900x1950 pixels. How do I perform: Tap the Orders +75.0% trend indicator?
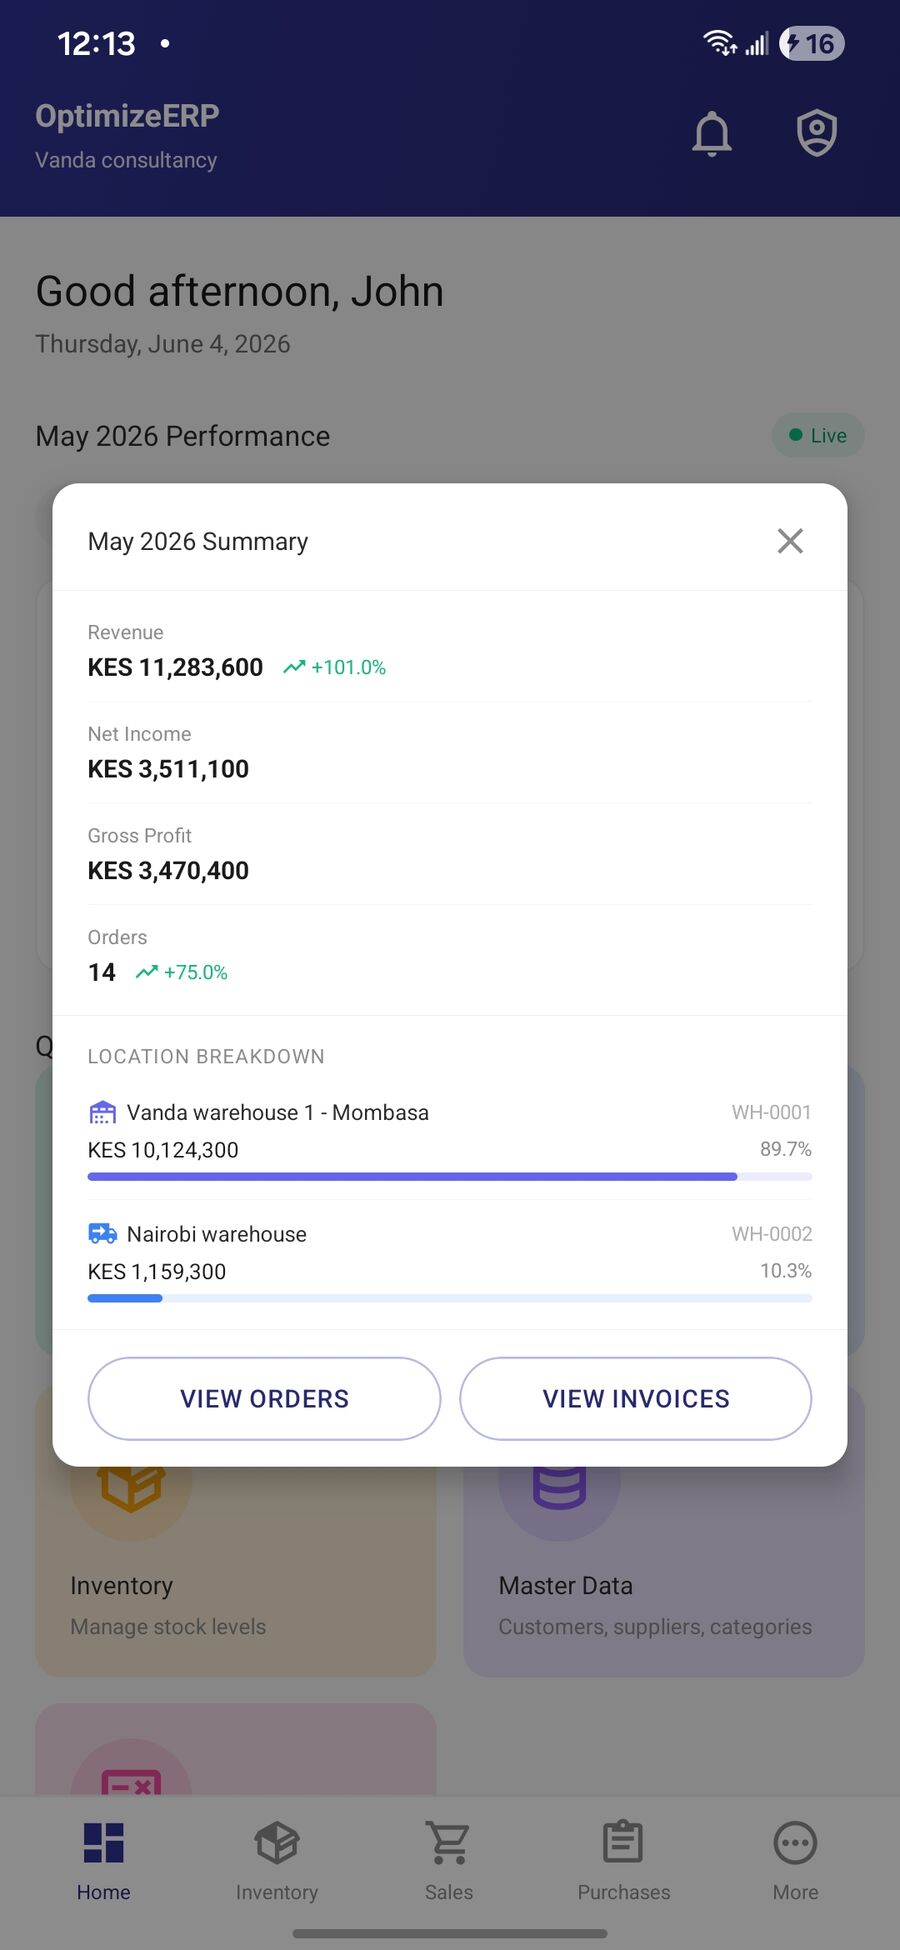pos(182,972)
